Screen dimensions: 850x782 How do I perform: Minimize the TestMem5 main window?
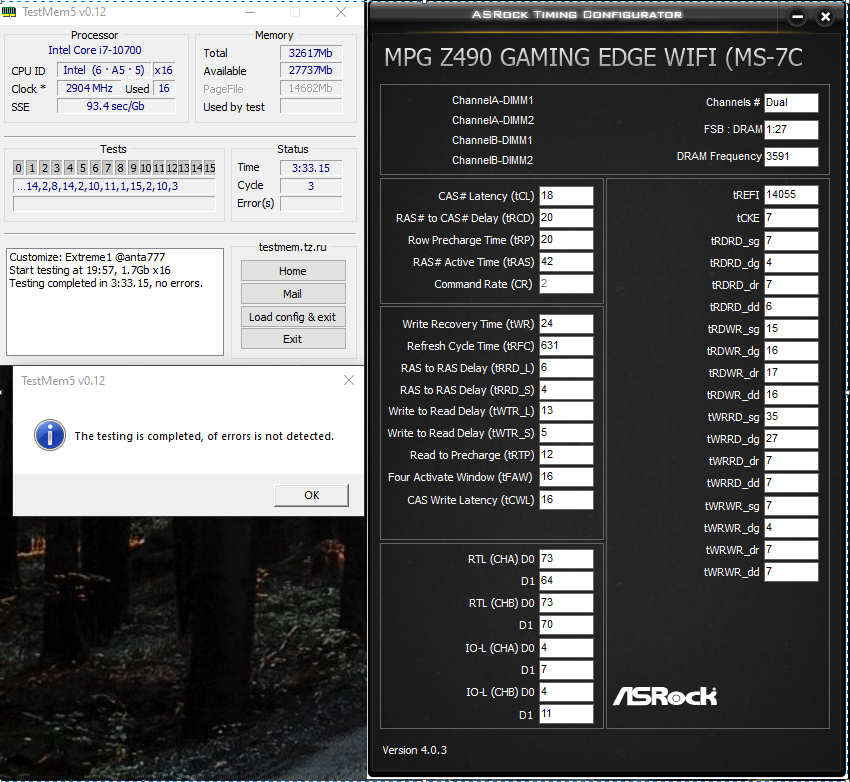250,12
